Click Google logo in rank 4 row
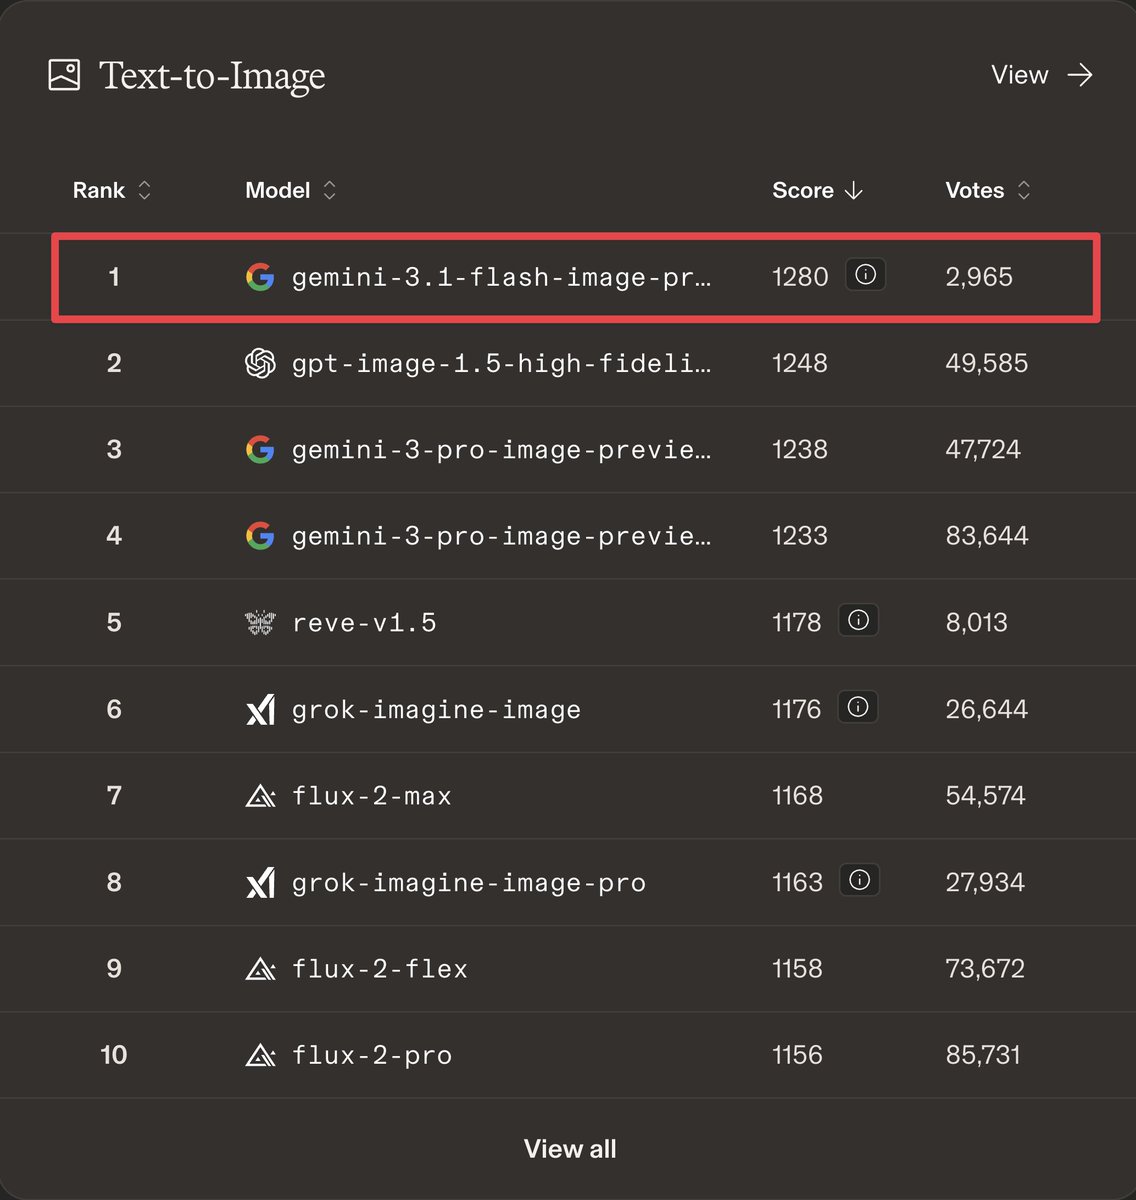 point(260,536)
